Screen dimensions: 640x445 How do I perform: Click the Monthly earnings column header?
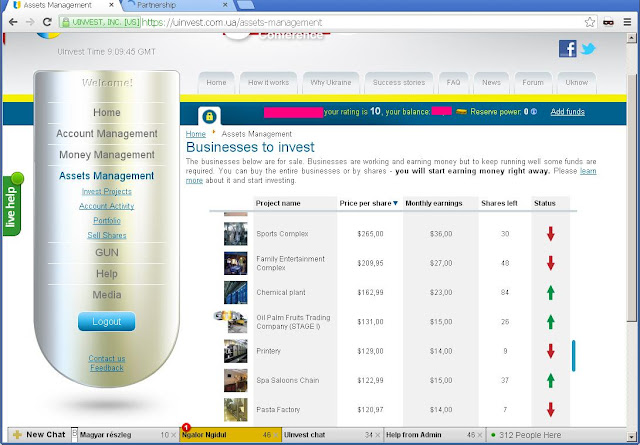[x=434, y=203]
